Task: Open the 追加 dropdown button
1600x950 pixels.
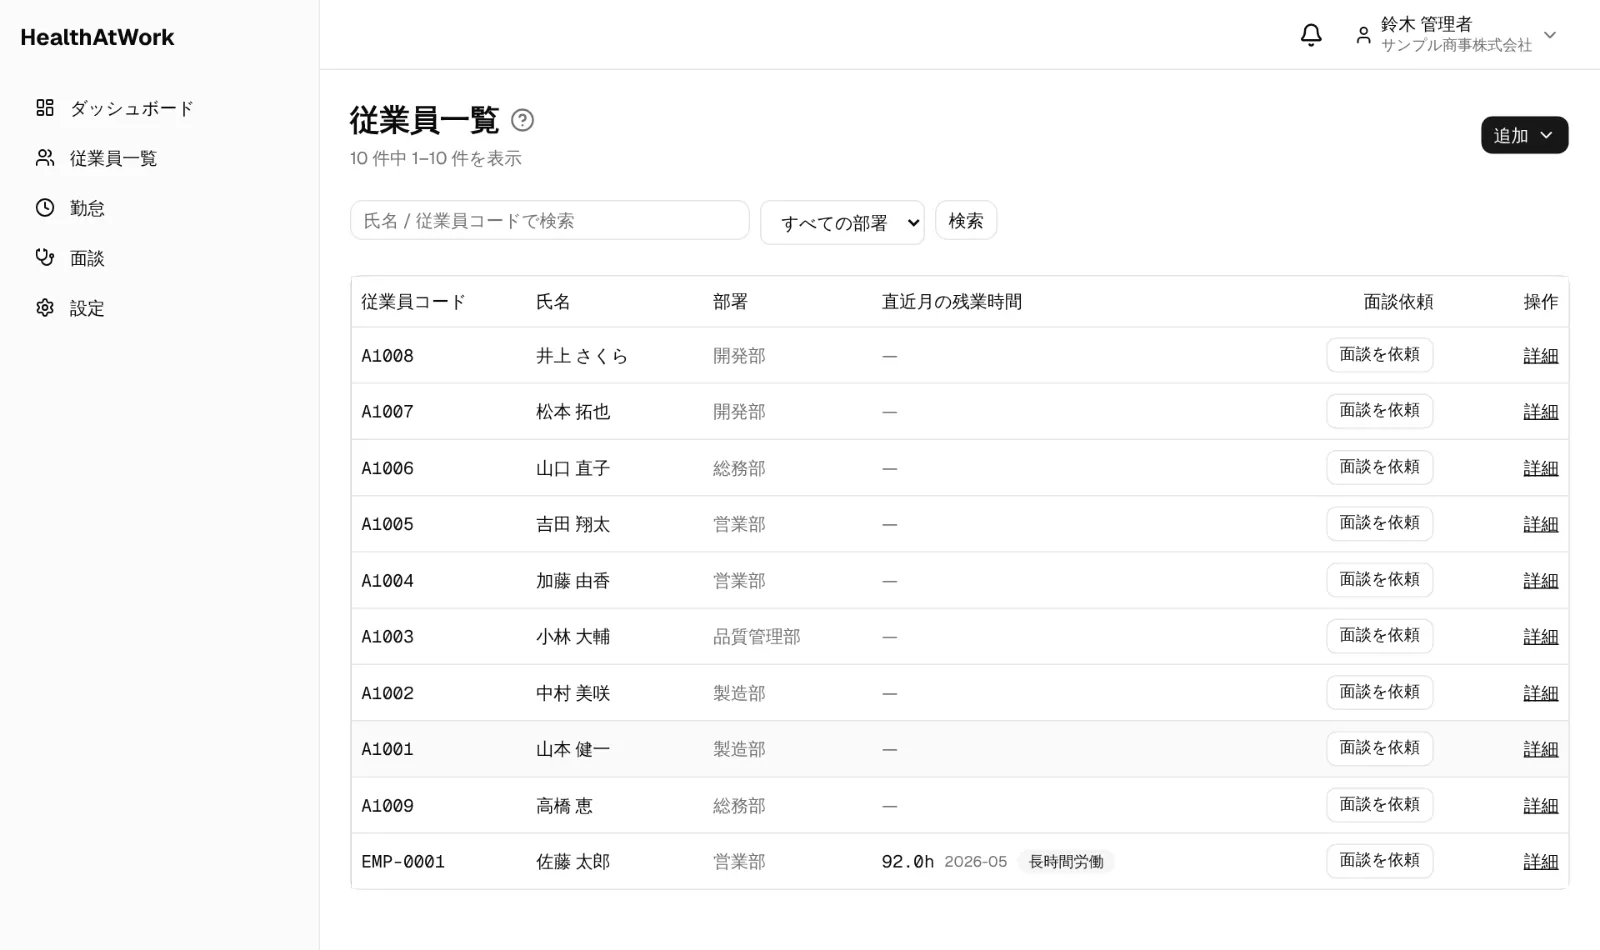Action: (1524, 135)
